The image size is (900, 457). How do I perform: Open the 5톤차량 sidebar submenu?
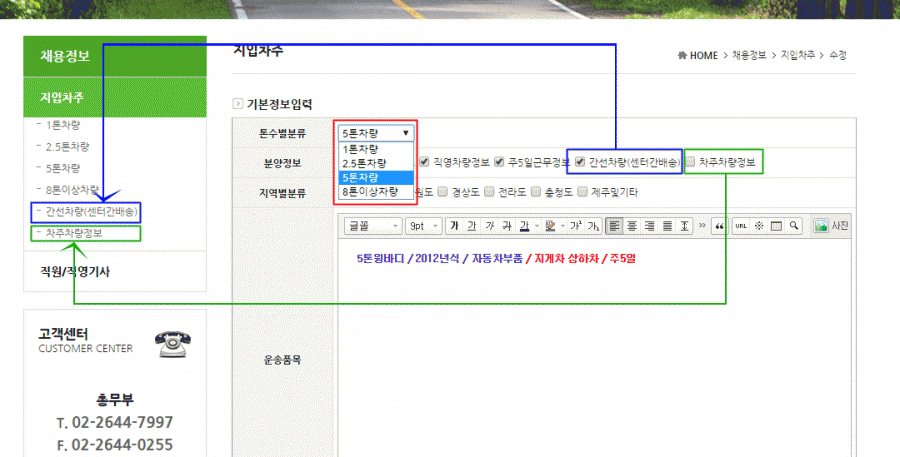(63, 168)
